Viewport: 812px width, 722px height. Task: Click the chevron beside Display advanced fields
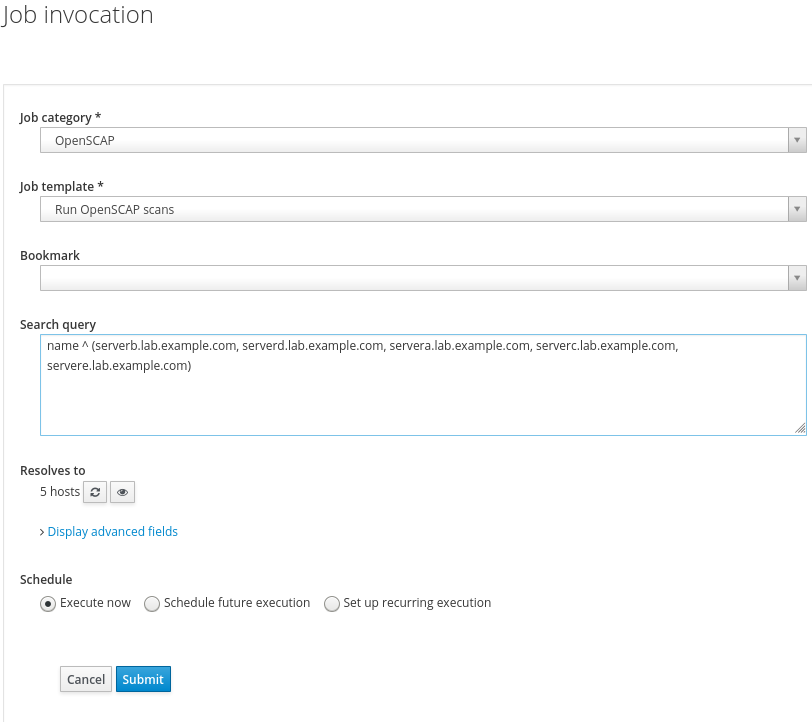tap(42, 532)
